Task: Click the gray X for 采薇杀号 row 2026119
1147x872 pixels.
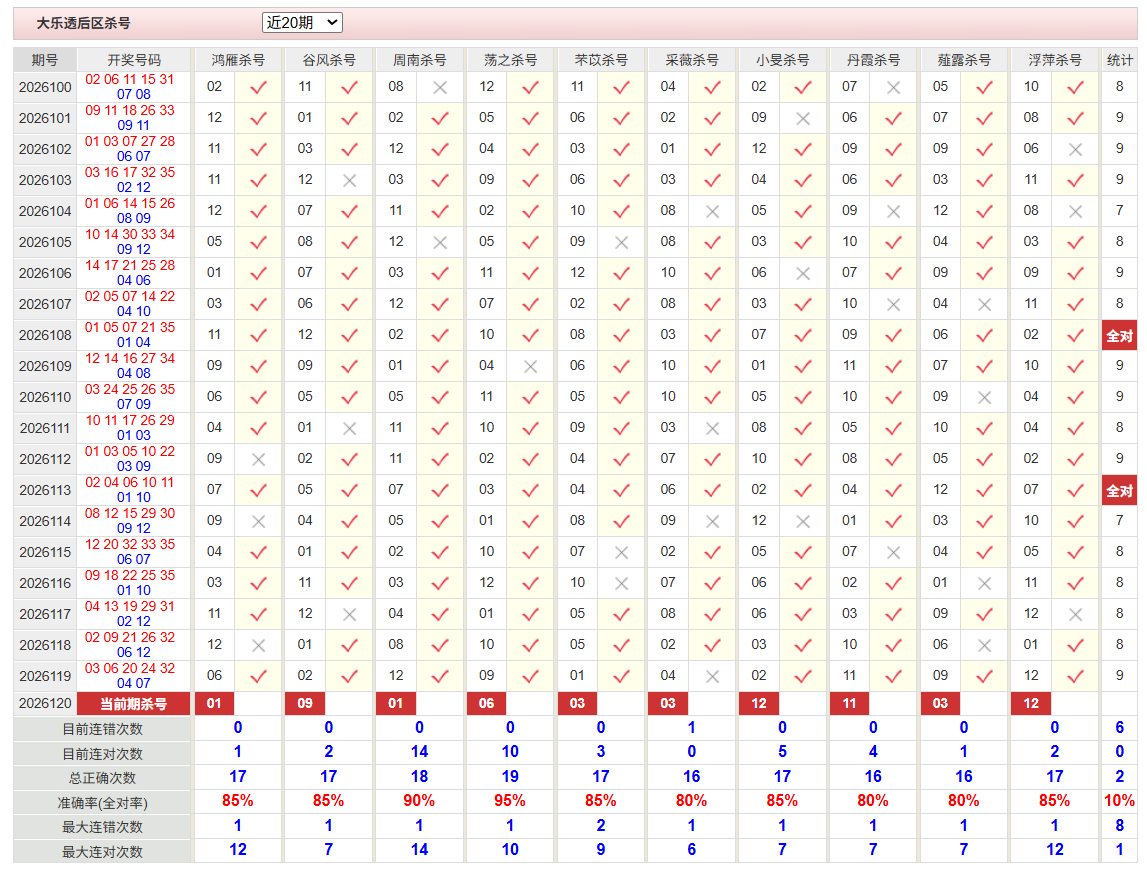Action: [712, 677]
